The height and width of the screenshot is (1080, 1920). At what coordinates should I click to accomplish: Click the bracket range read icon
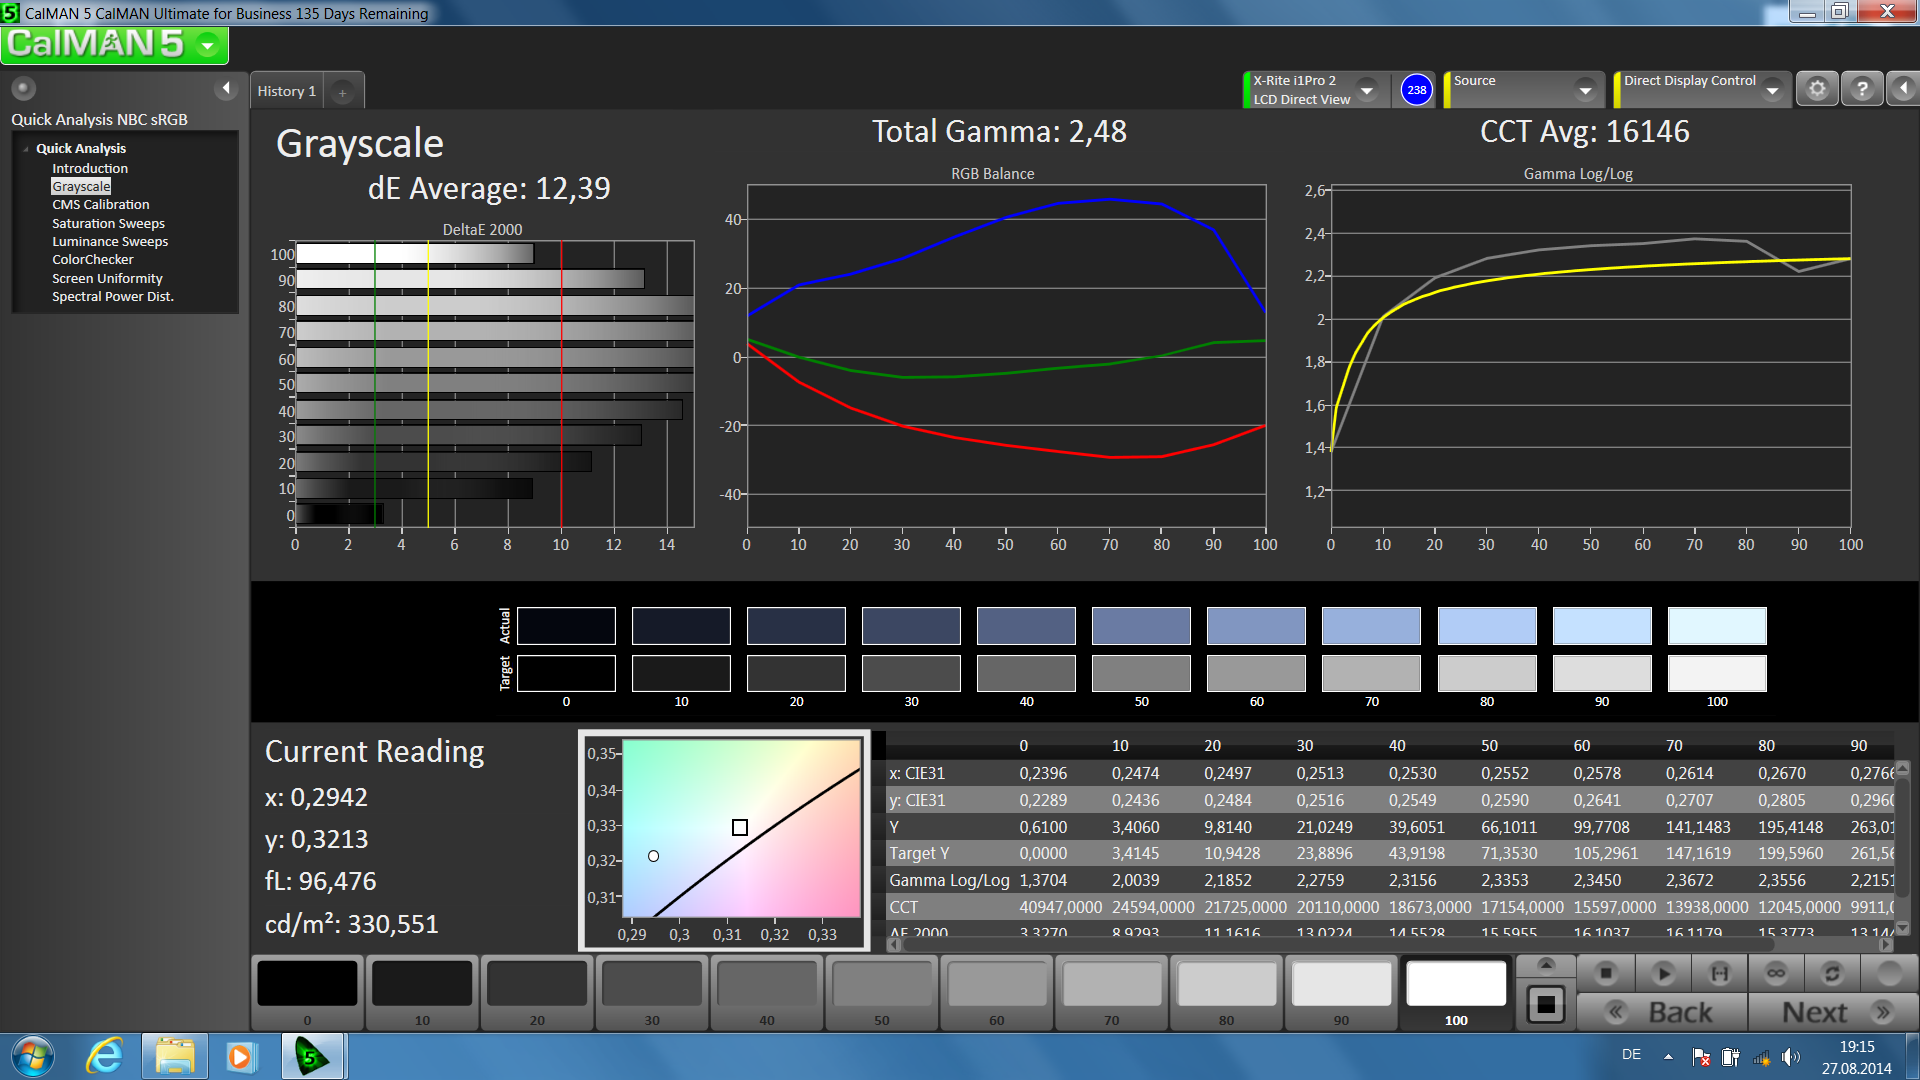(x=1719, y=973)
